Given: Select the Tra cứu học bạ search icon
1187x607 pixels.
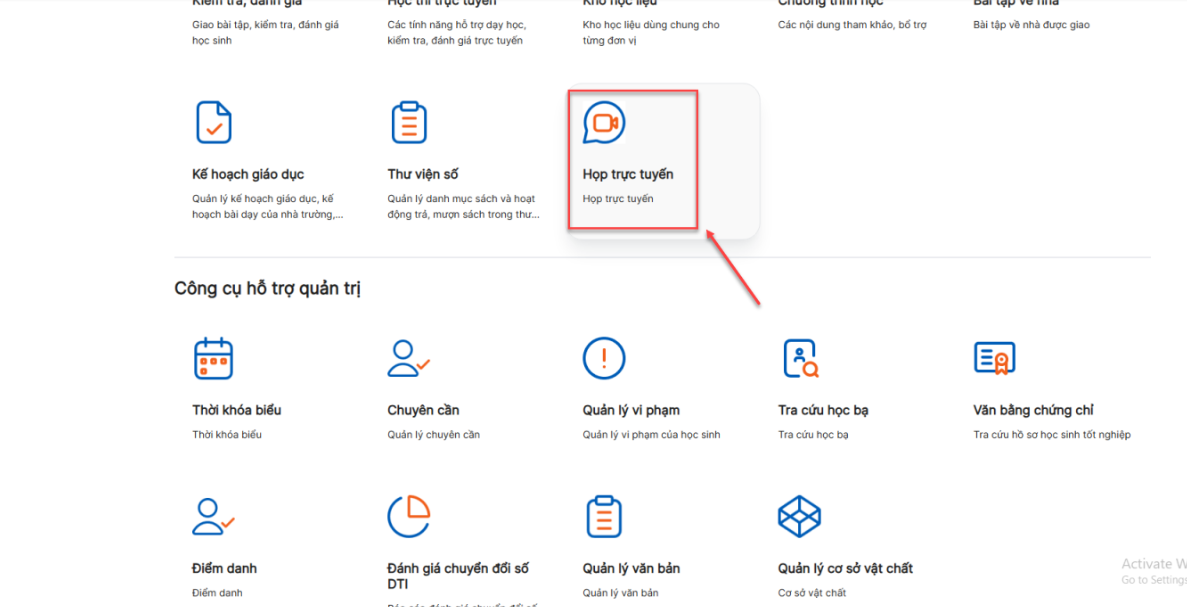Looking at the screenshot, I should [x=799, y=358].
